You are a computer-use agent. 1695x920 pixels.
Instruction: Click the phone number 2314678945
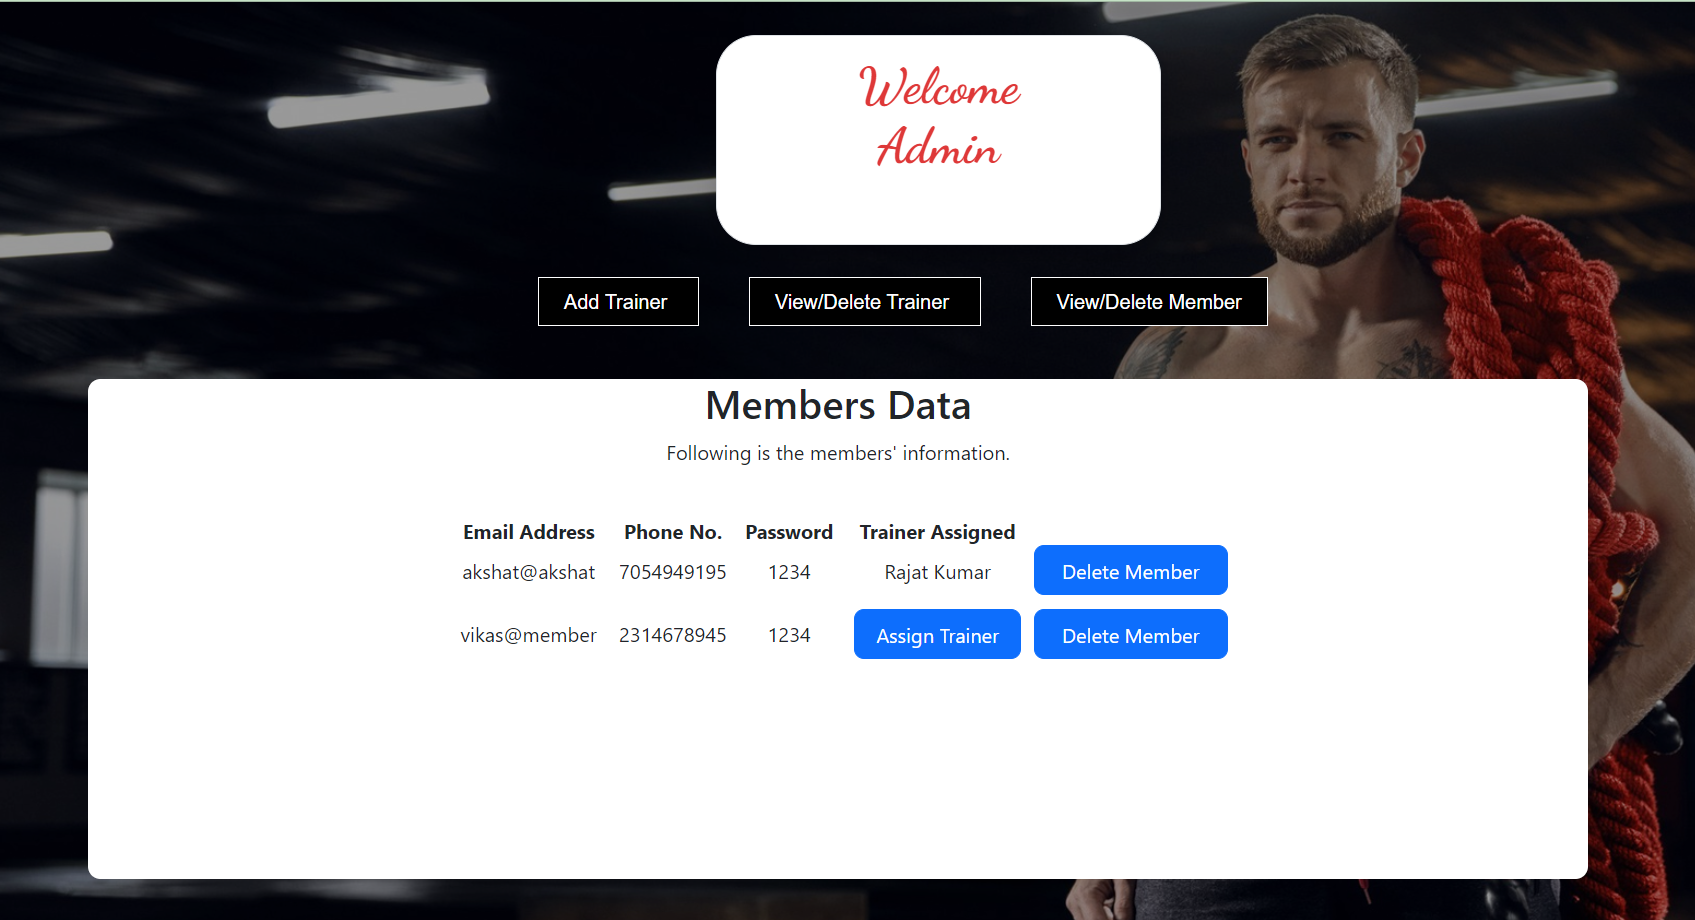coord(672,634)
